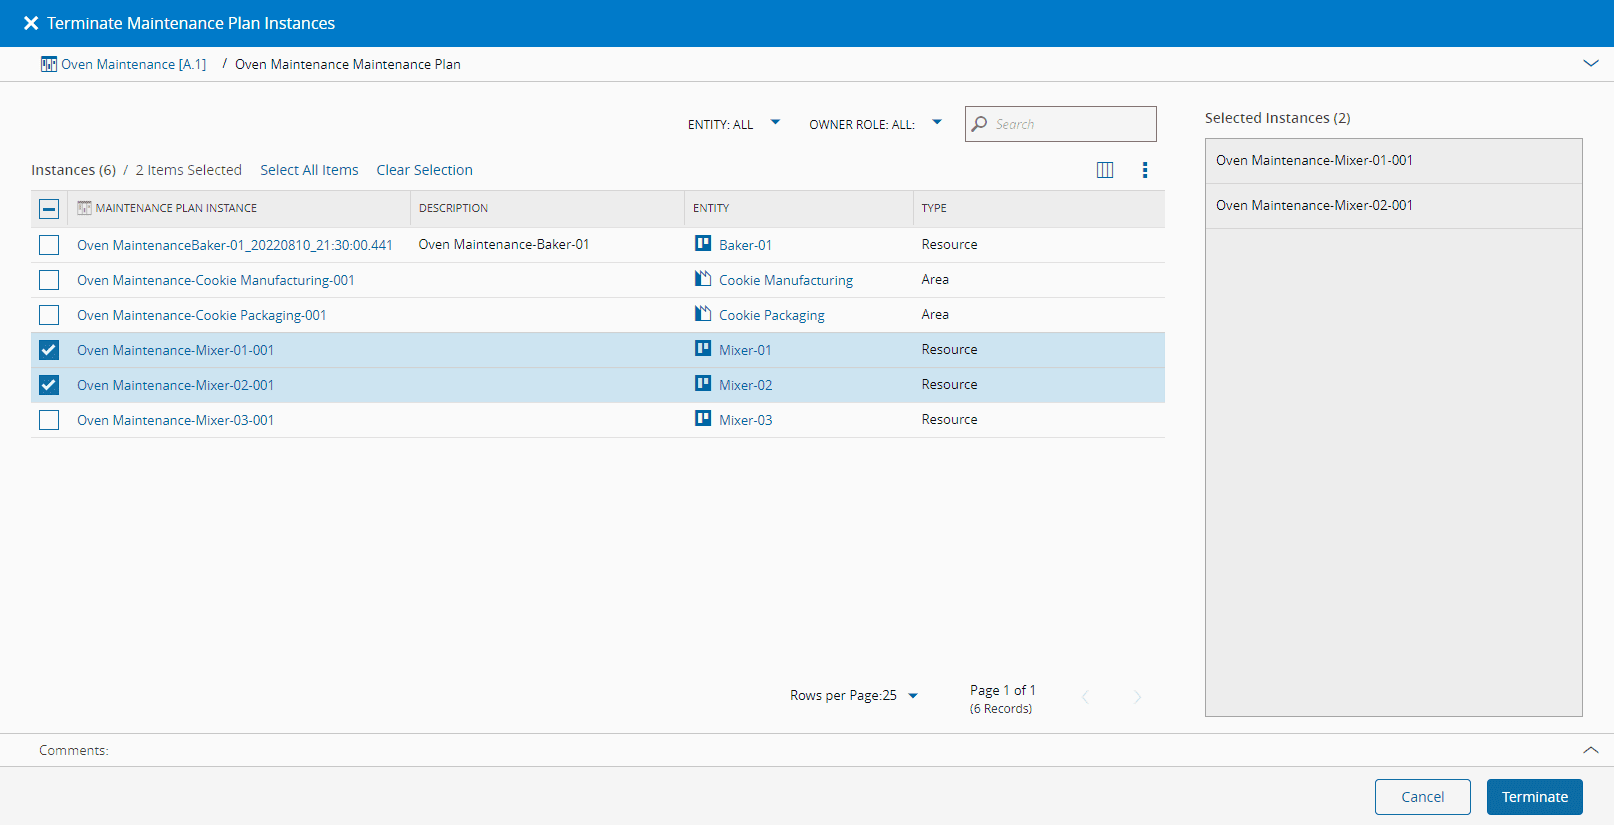
Task: Collapse the Comments section chevron
Action: 1591,750
